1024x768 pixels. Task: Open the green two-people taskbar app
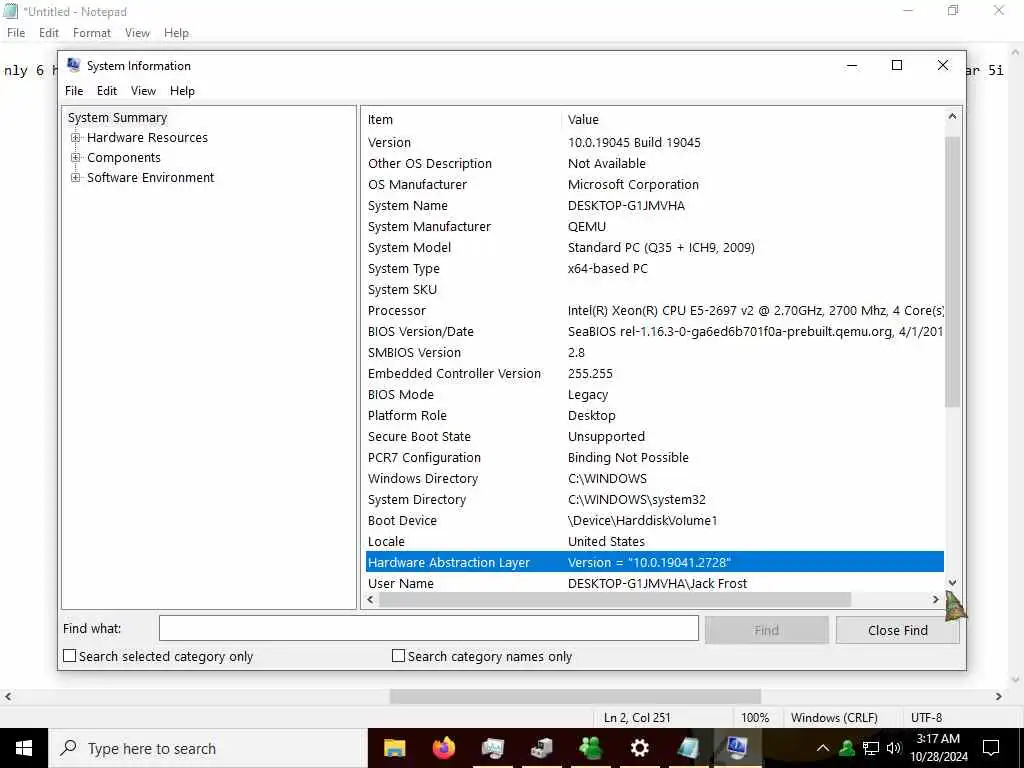click(590, 748)
